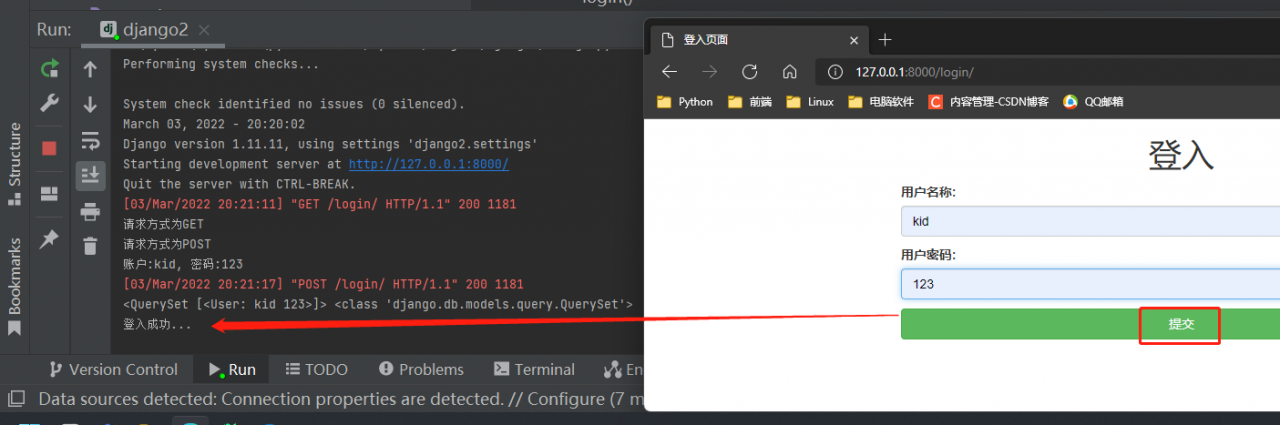Toggle soft-wrap in run console

(x=90, y=140)
